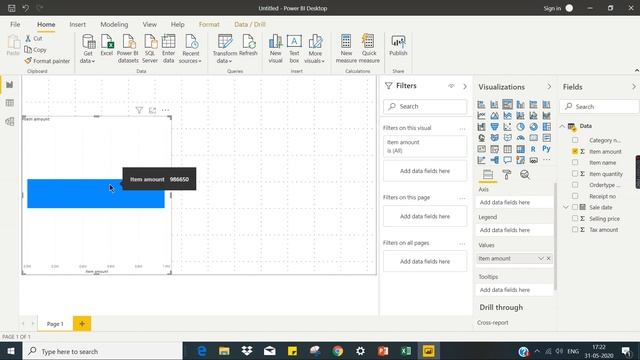This screenshot has height=360, width=640.
Task: Check the Ordertype field
Action: 575,185
